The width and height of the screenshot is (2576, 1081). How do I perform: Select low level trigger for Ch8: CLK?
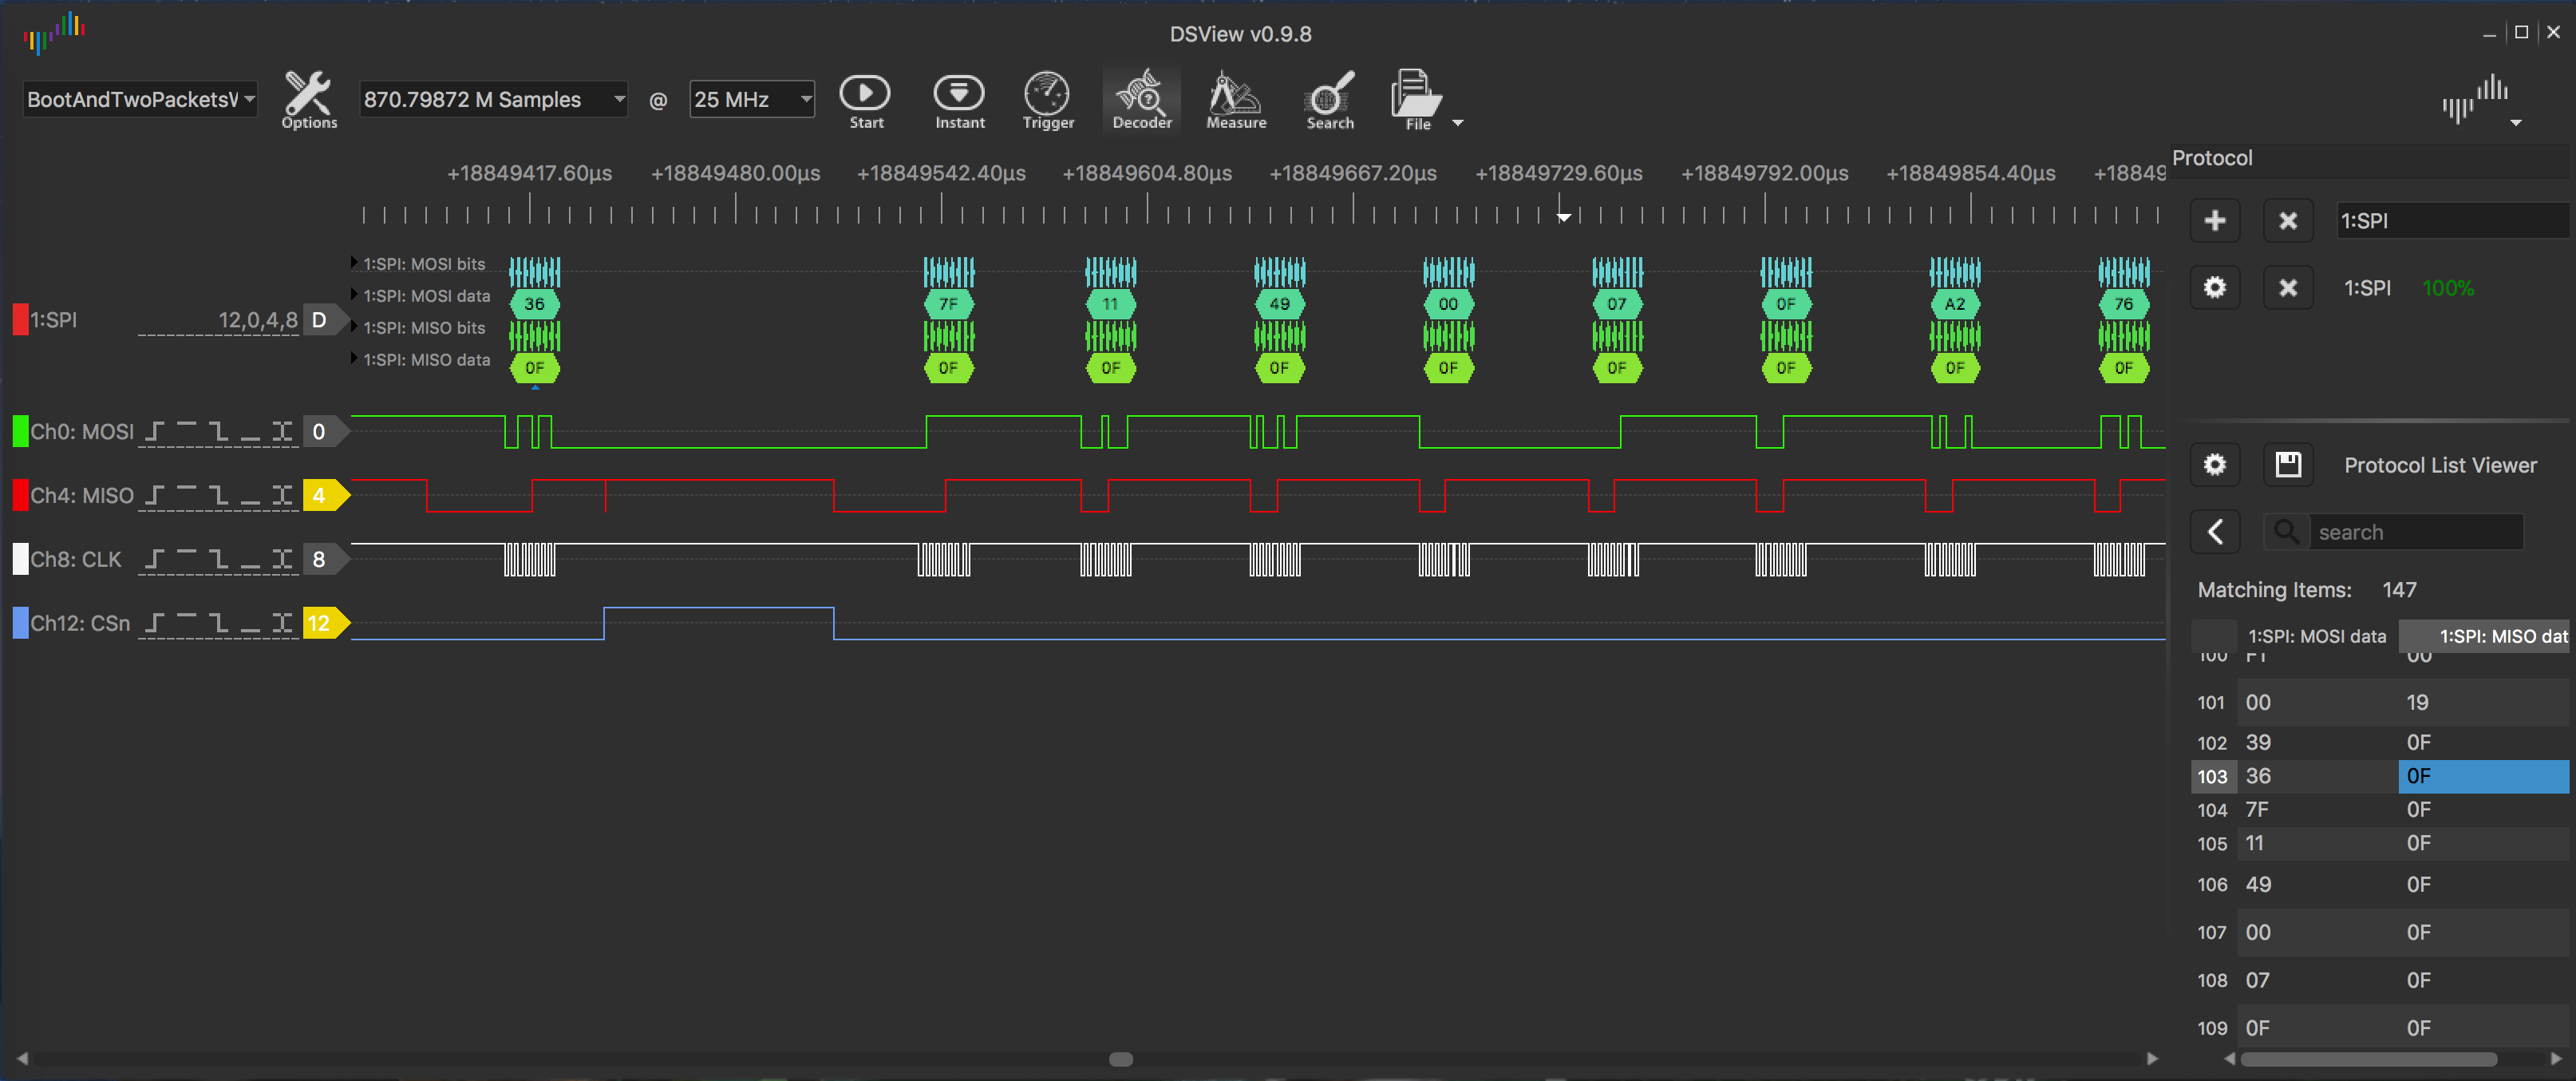click(250, 560)
